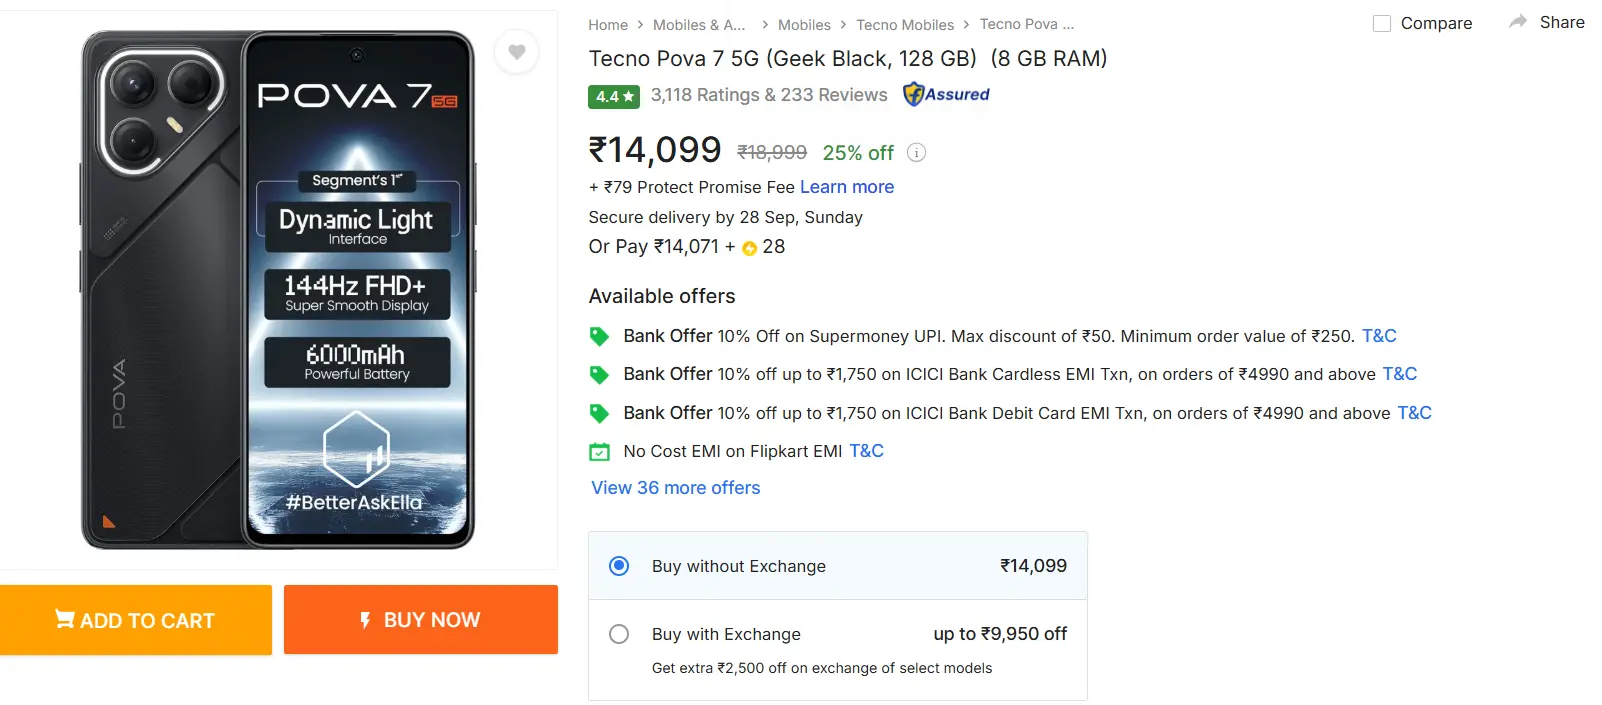Open Mobiles breadcrumb link

(804, 25)
